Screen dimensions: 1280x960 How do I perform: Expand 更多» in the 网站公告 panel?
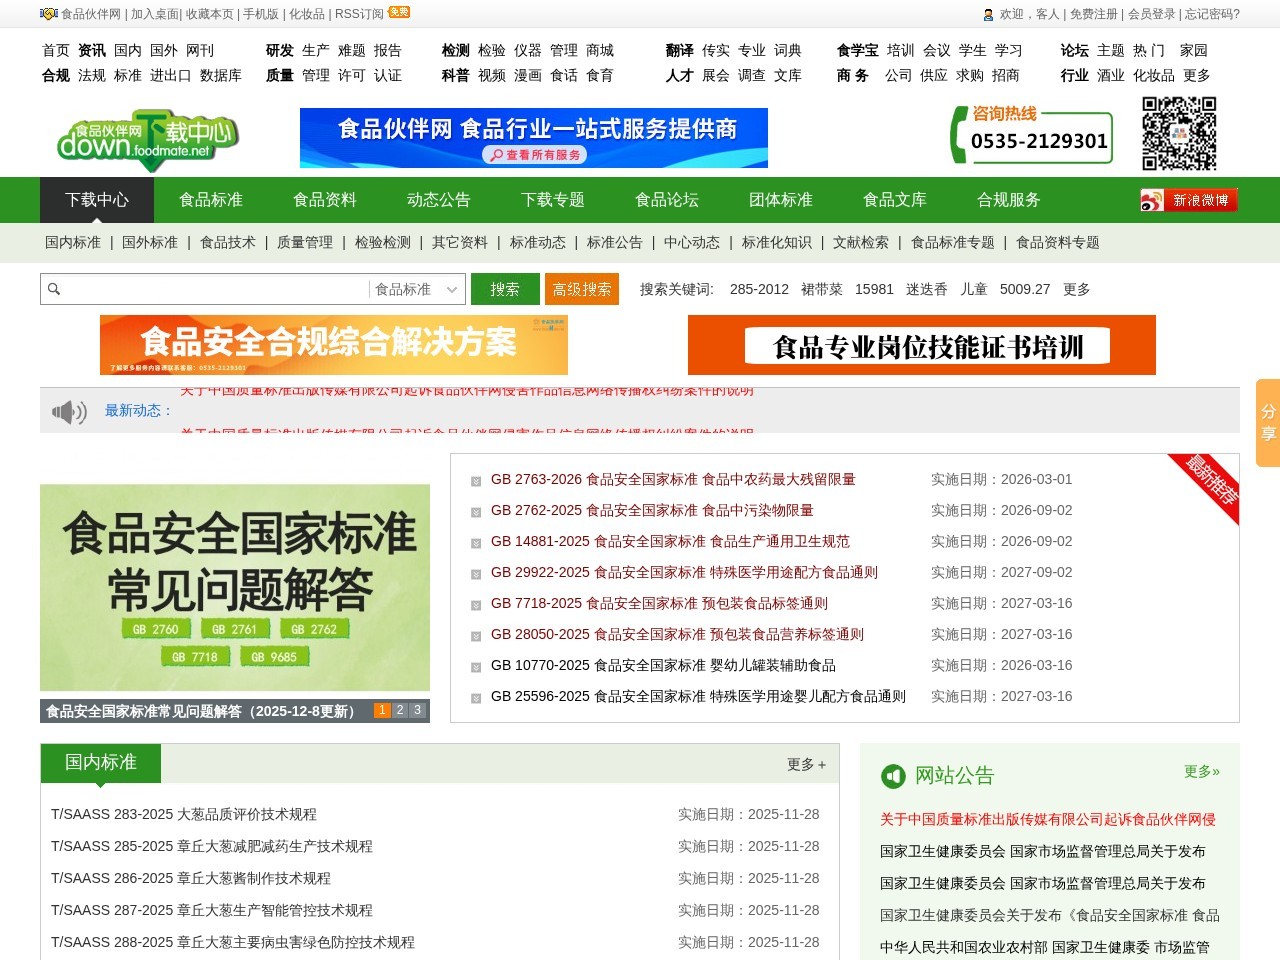click(x=1201, y=772)
